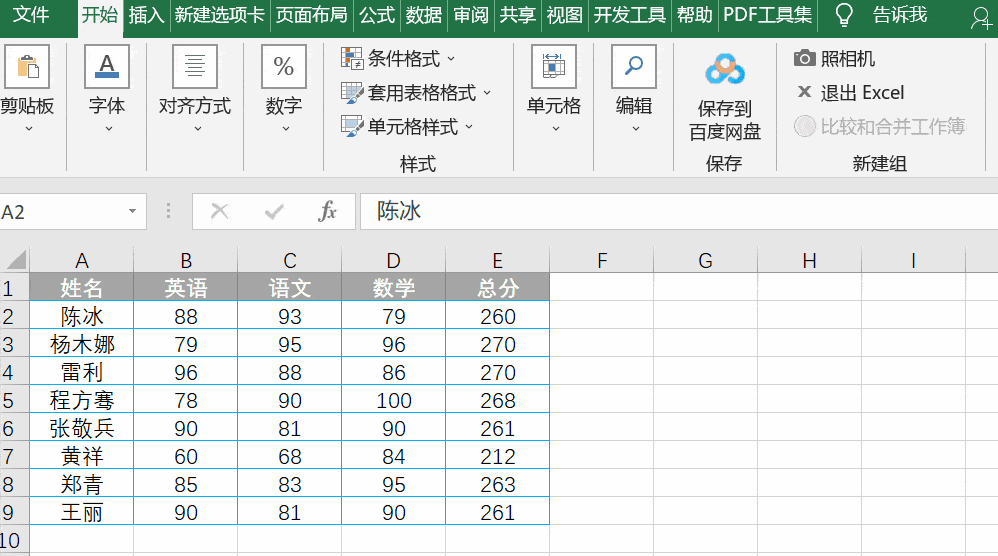
Task: Click cell containing 王丽
Action: tap(81, 512)
